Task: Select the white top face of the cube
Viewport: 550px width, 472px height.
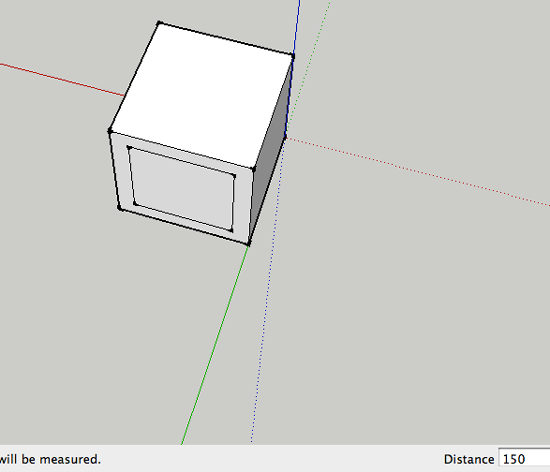Action: pos(202,95)
